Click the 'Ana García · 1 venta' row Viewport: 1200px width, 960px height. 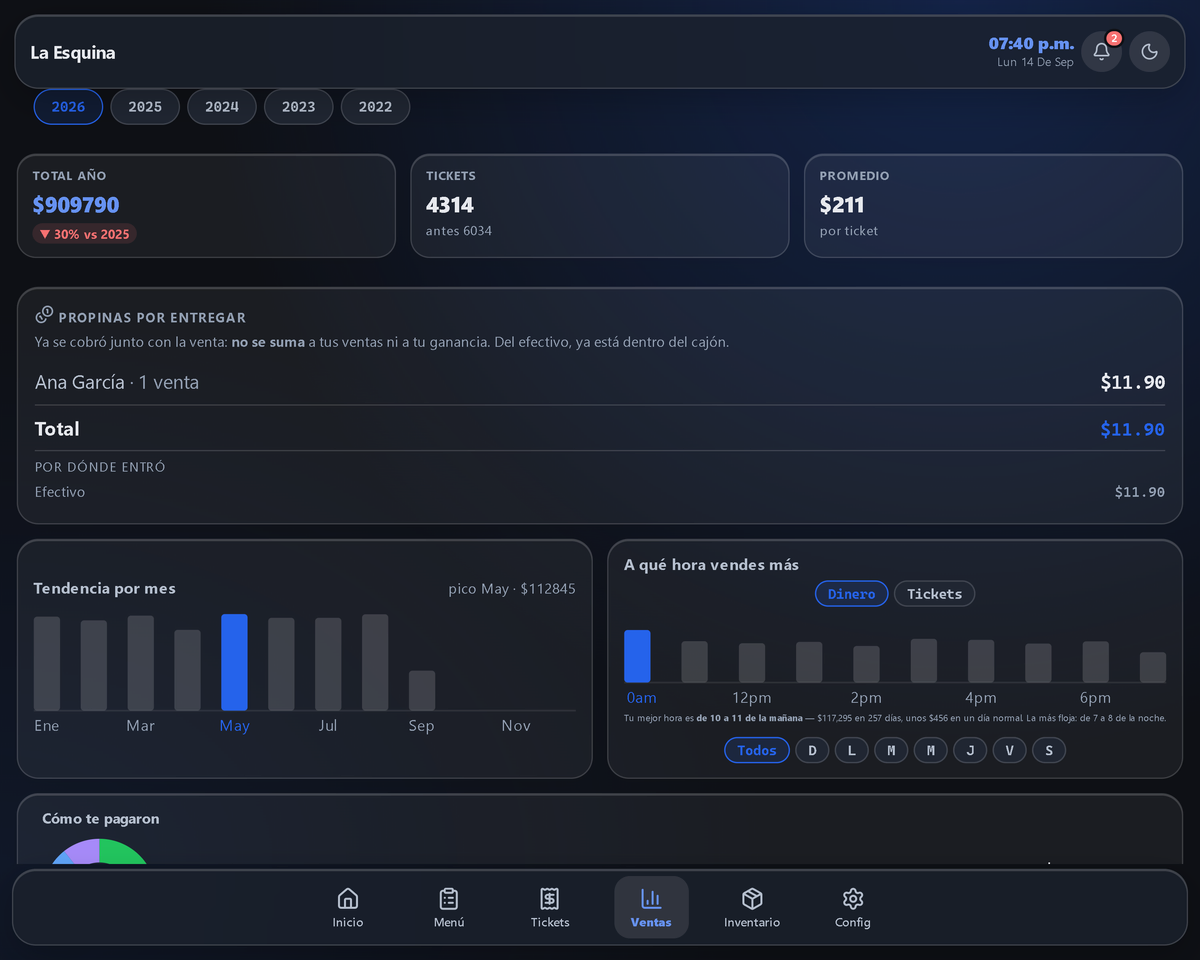tap(600, 382)
